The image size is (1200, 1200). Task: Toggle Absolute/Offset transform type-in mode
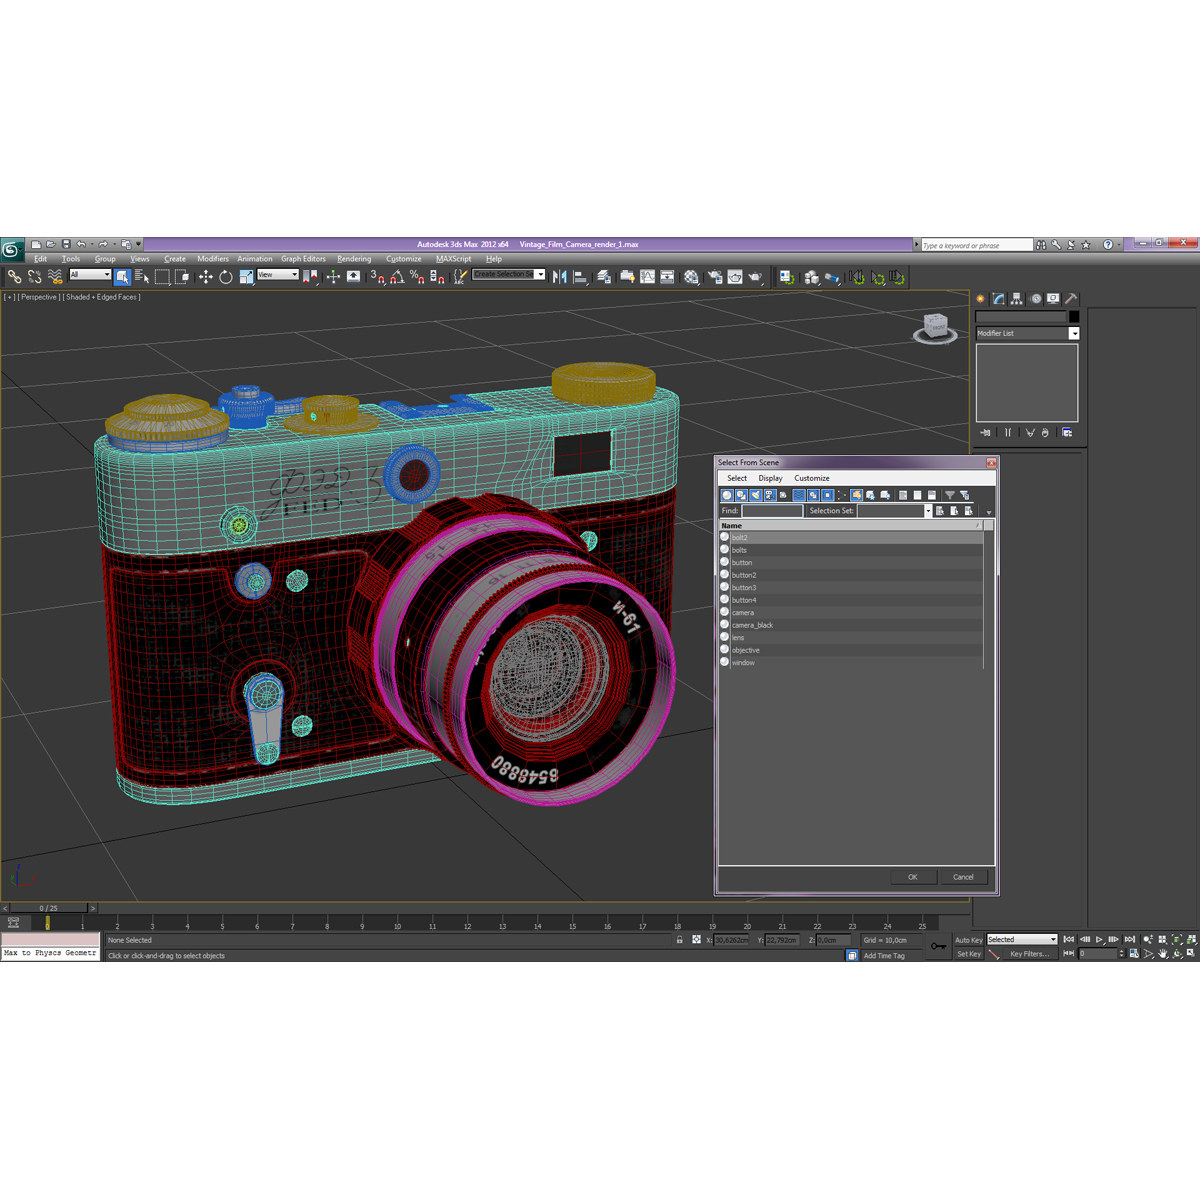[x=697, y=940]
